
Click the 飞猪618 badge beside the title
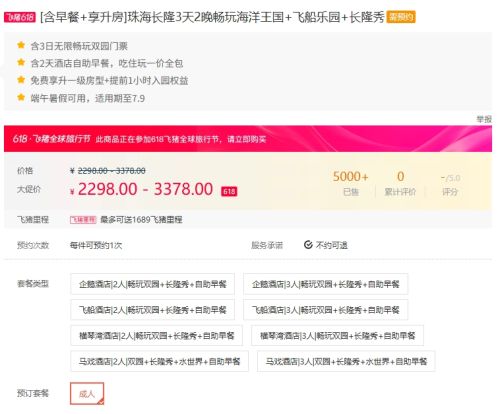(x=20, y=17)
